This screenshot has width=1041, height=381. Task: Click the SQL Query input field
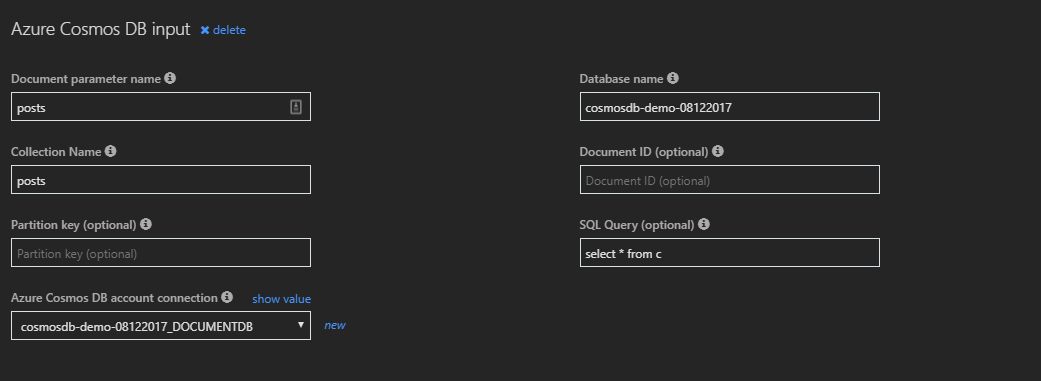click(x=730, y=253)
